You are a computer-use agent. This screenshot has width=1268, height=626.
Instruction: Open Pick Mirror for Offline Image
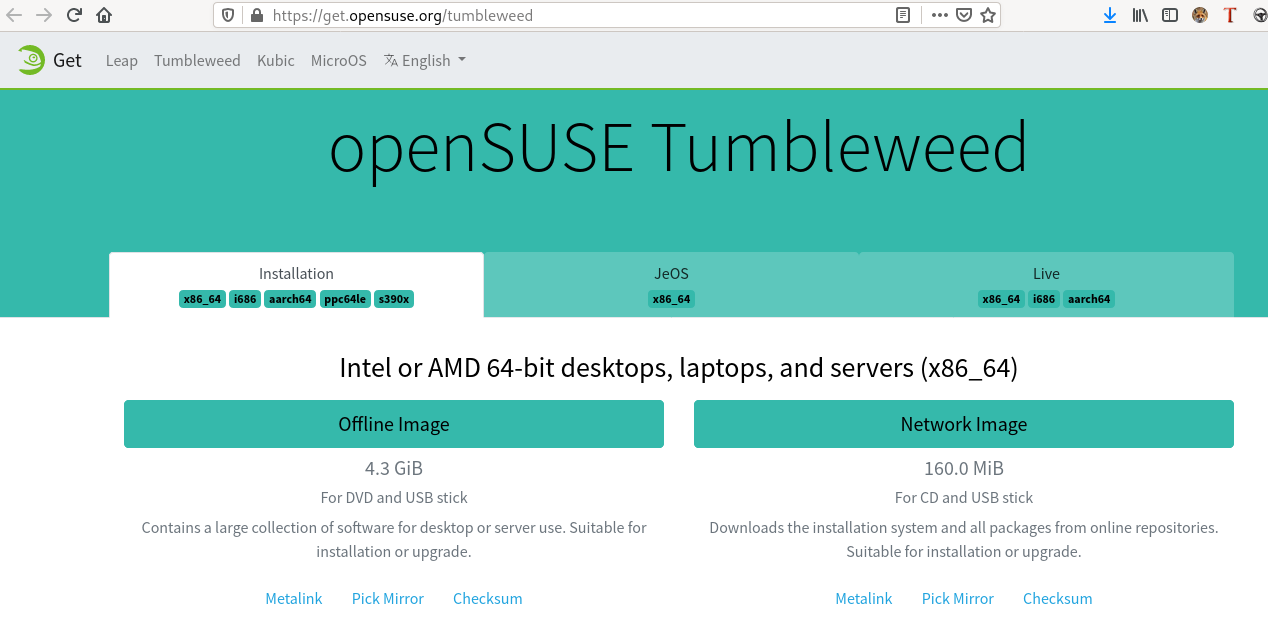pos(388,598)
